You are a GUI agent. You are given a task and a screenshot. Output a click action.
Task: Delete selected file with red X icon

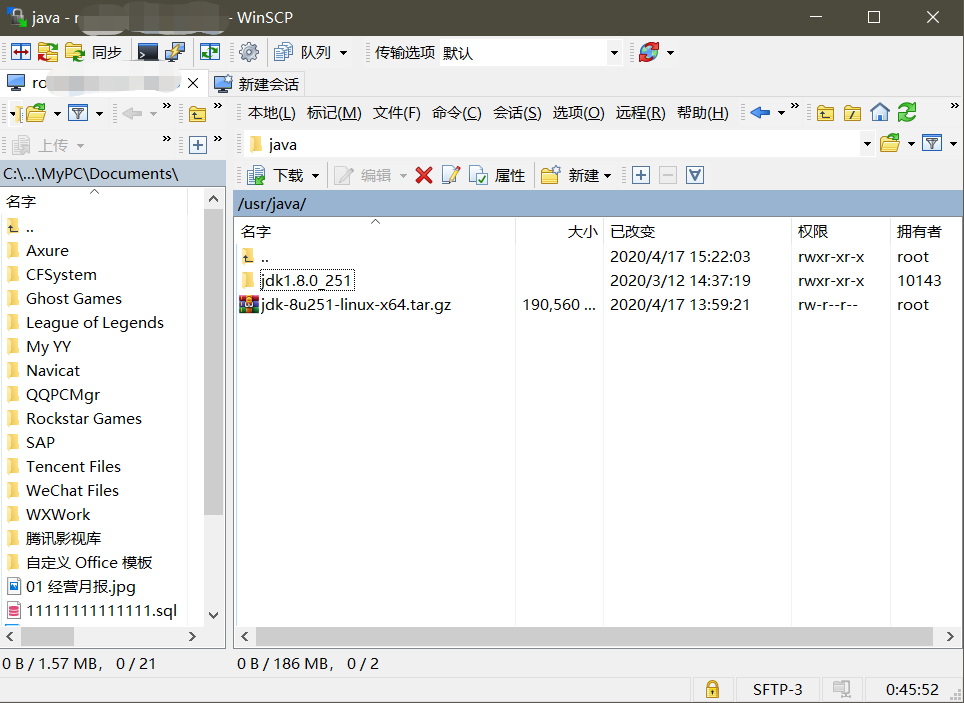[x=424, y=176]
